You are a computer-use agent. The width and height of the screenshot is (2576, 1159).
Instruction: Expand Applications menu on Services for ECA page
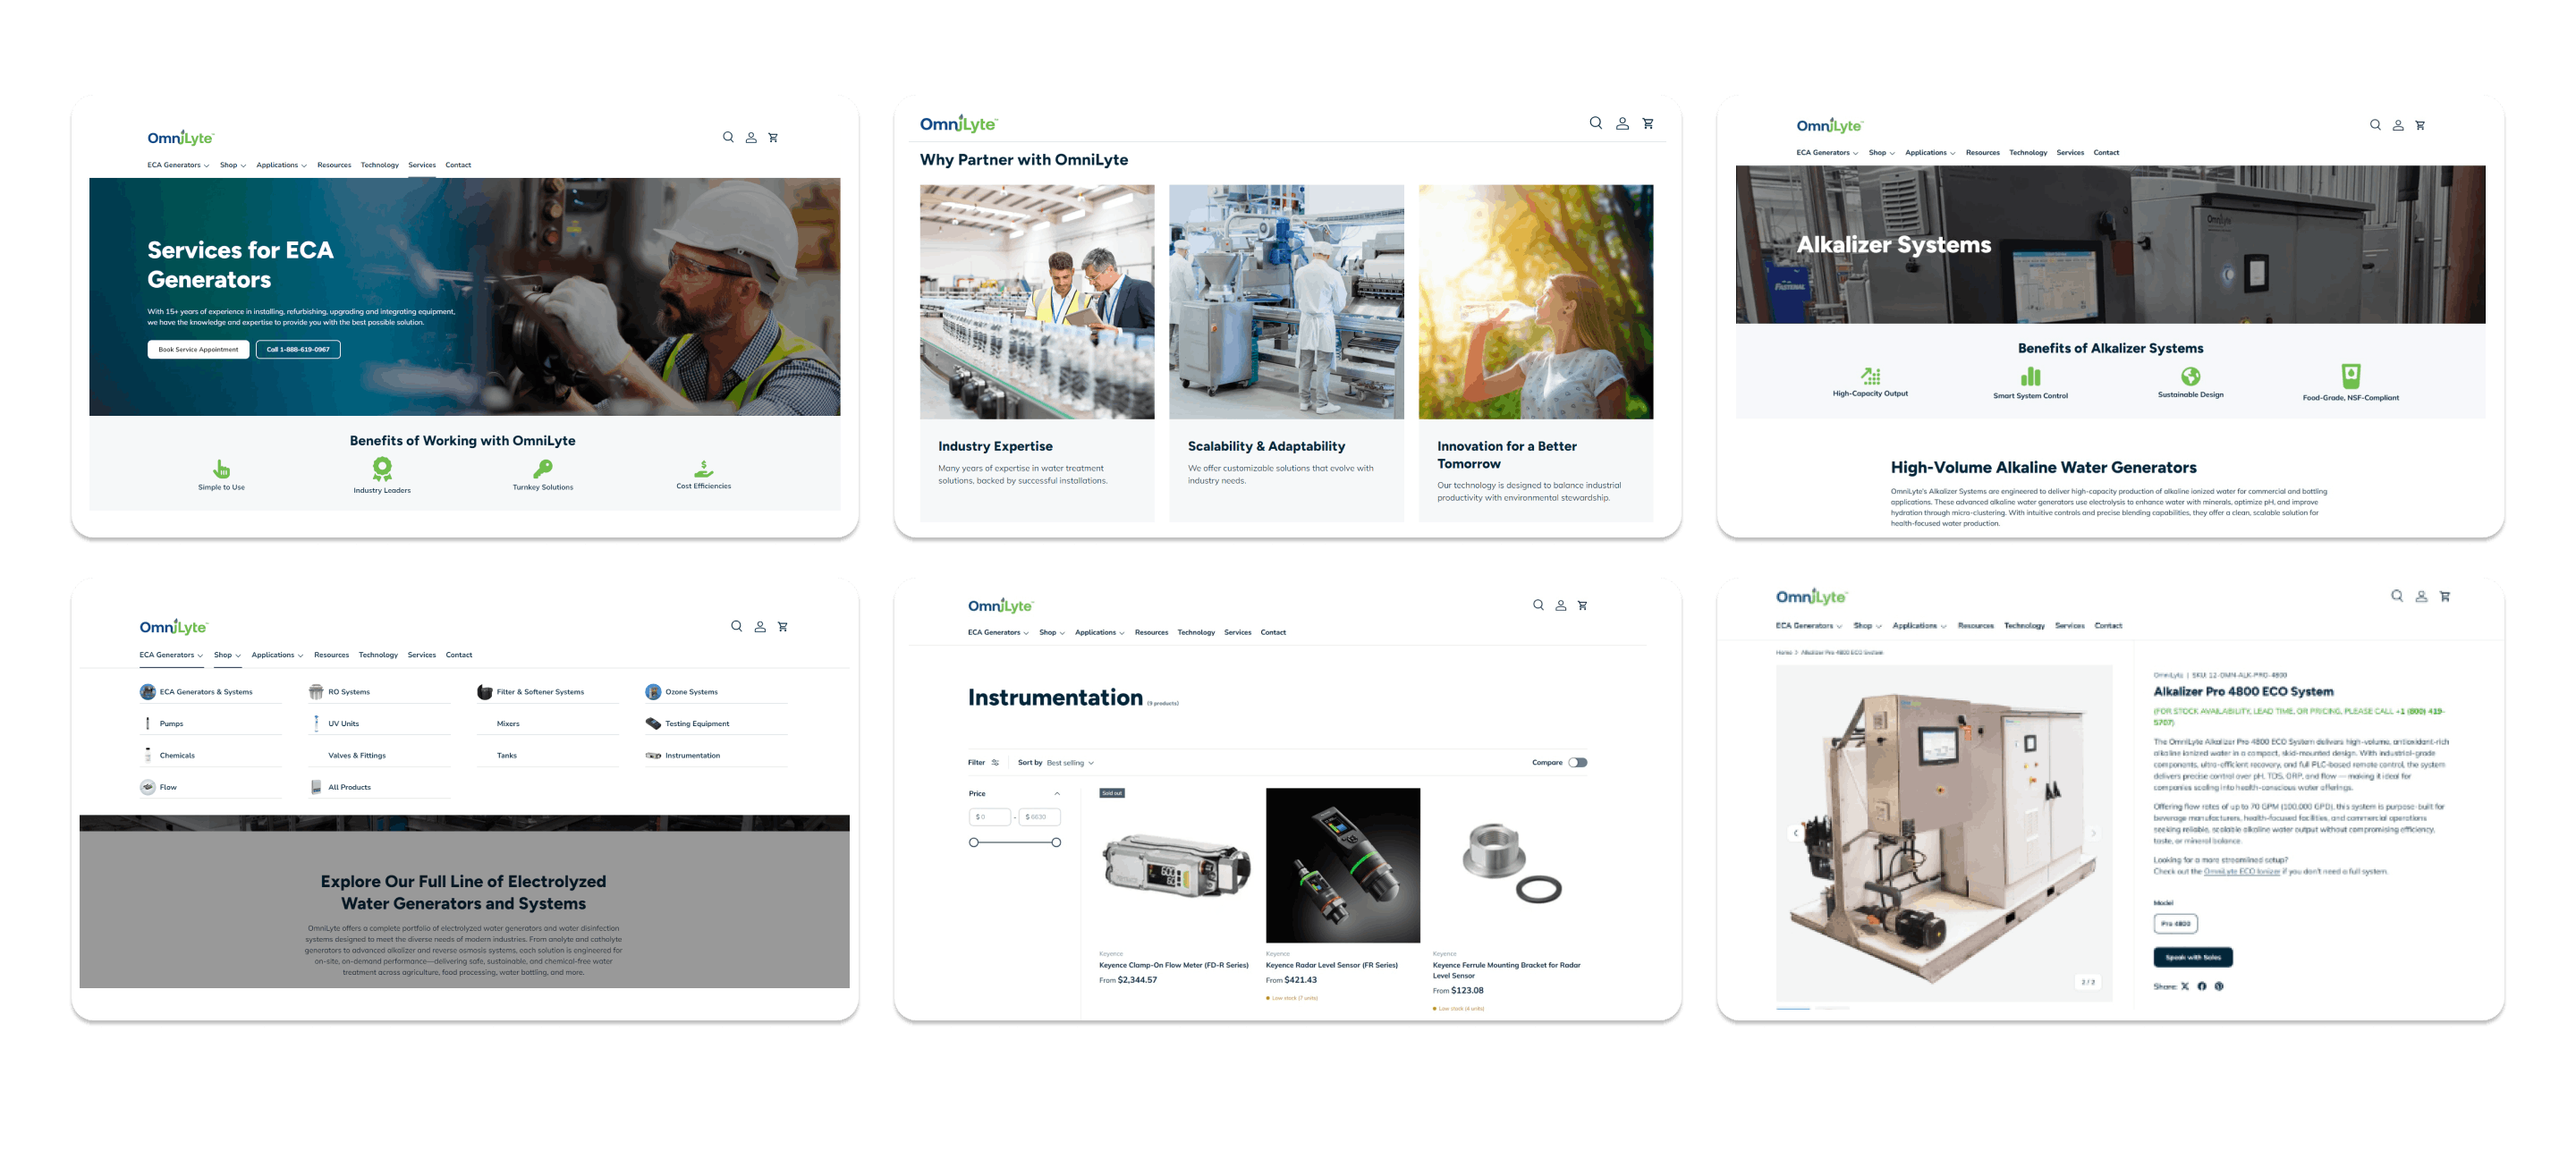[x=281, y=165]
